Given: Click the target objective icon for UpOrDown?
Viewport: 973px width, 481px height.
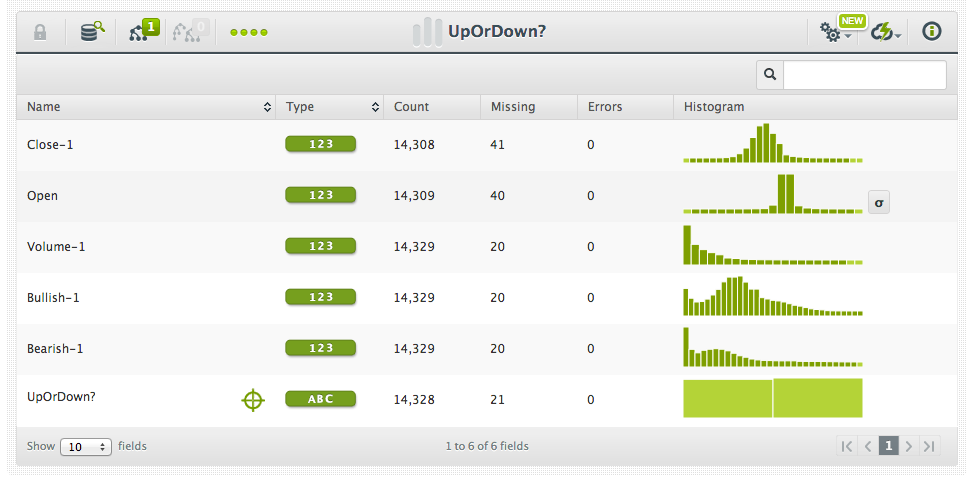Looking at the screenshot, I should (253, 400).
